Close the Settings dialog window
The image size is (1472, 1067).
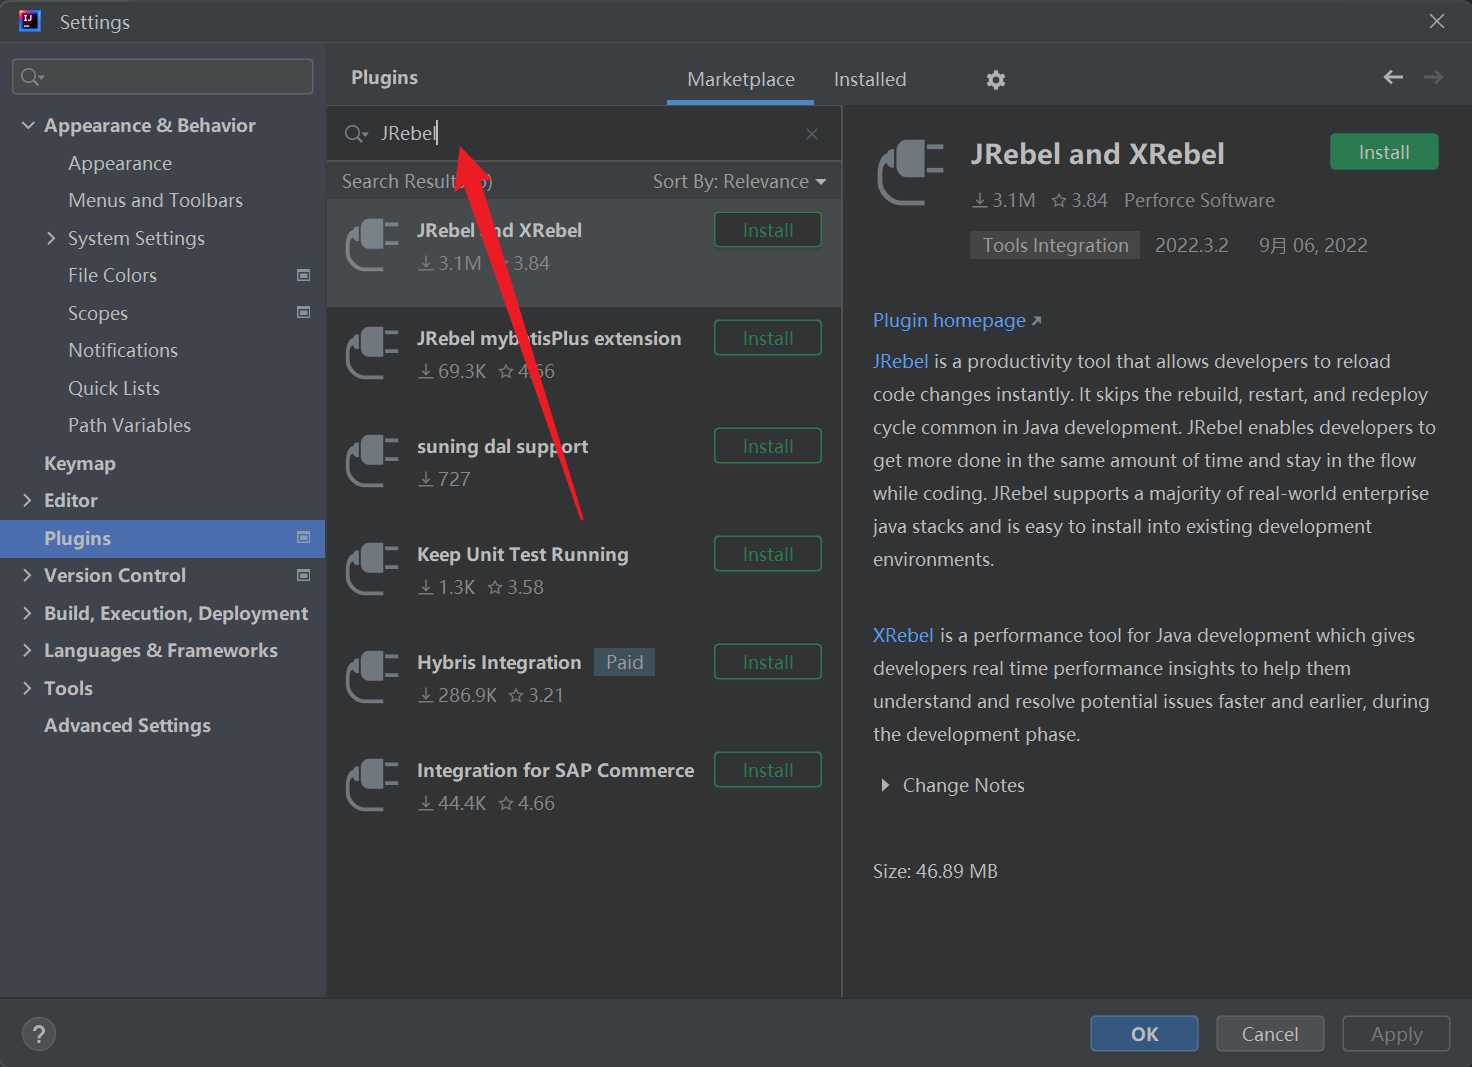click(1437, 21)
